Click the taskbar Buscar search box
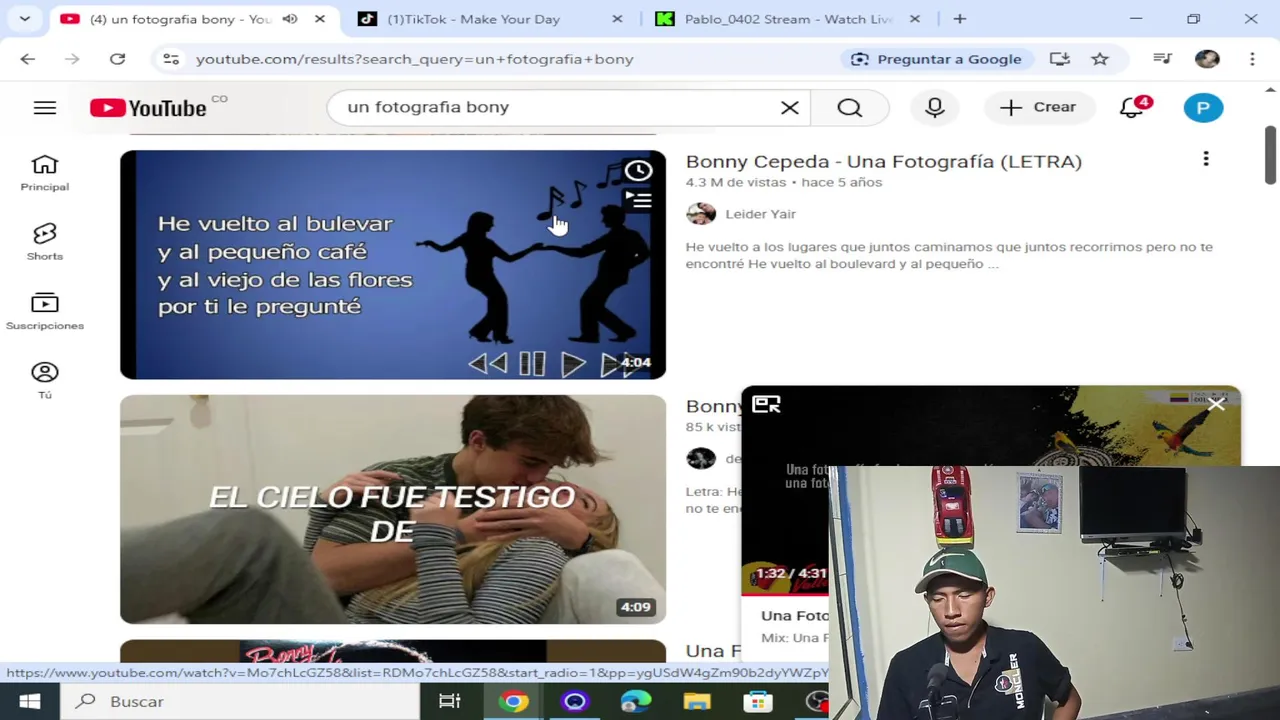The width and height of the screenshot is (1280, 720). pyautogui.click(x=240, y=702)
